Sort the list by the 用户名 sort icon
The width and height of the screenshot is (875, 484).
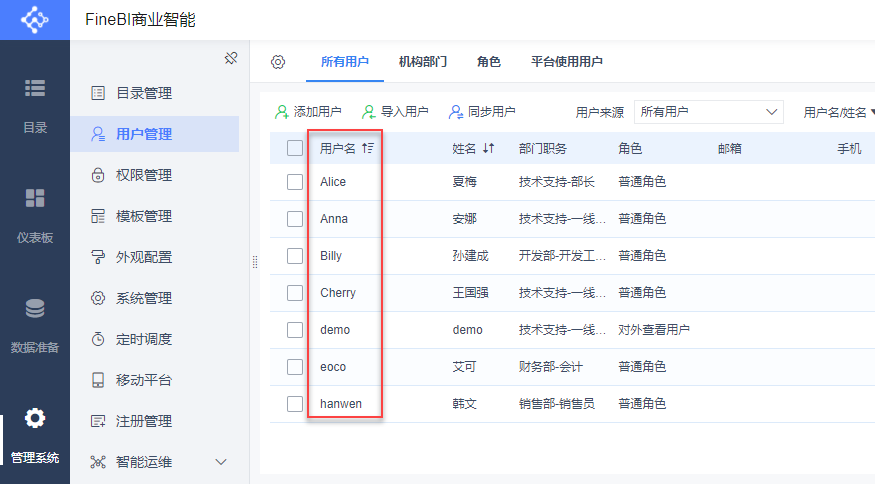coord(368,148)
